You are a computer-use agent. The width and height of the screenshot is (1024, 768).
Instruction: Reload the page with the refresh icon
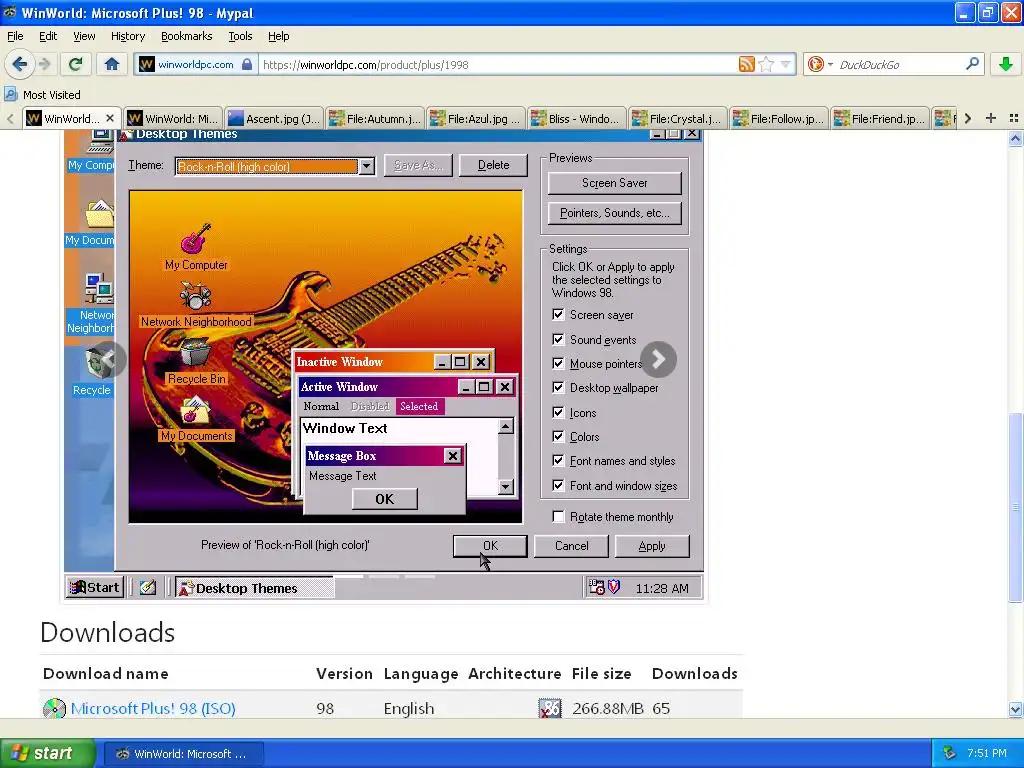[76, 64]
